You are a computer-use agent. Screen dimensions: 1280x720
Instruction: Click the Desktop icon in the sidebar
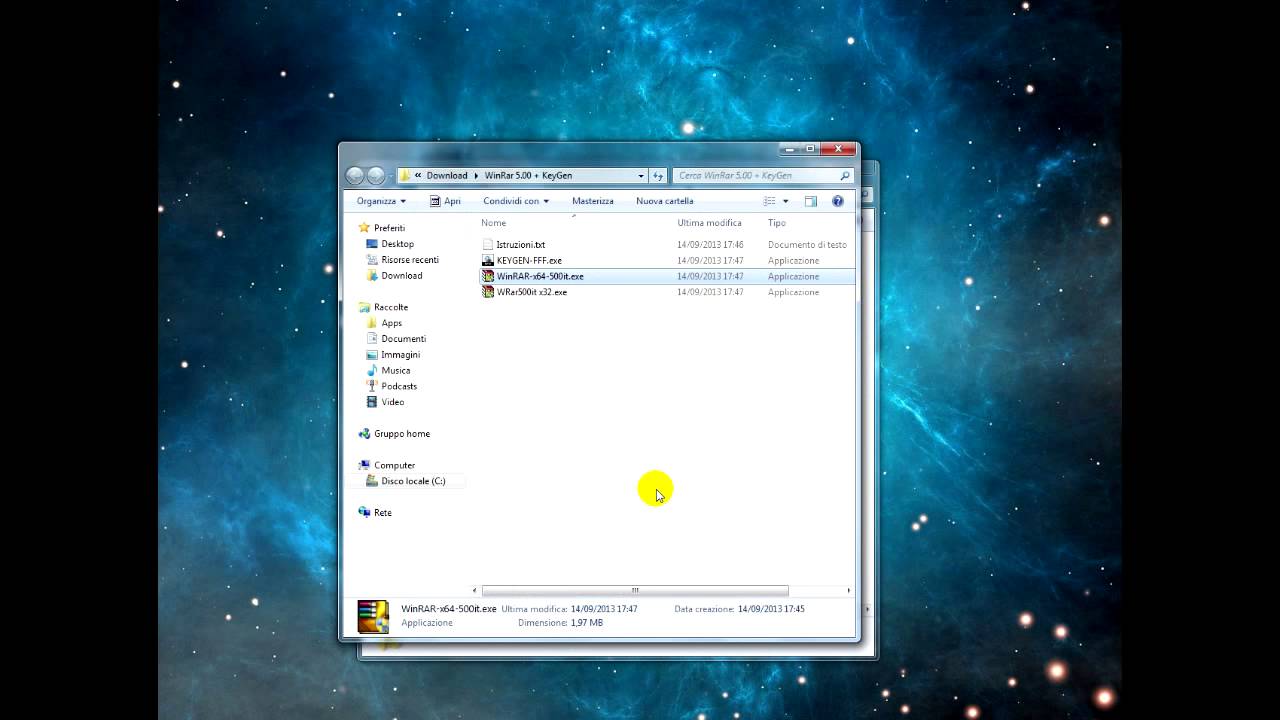pos(372,244)
